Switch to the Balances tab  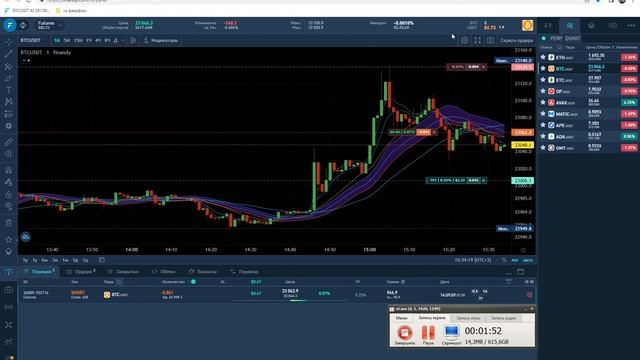(x=203, y=271)
